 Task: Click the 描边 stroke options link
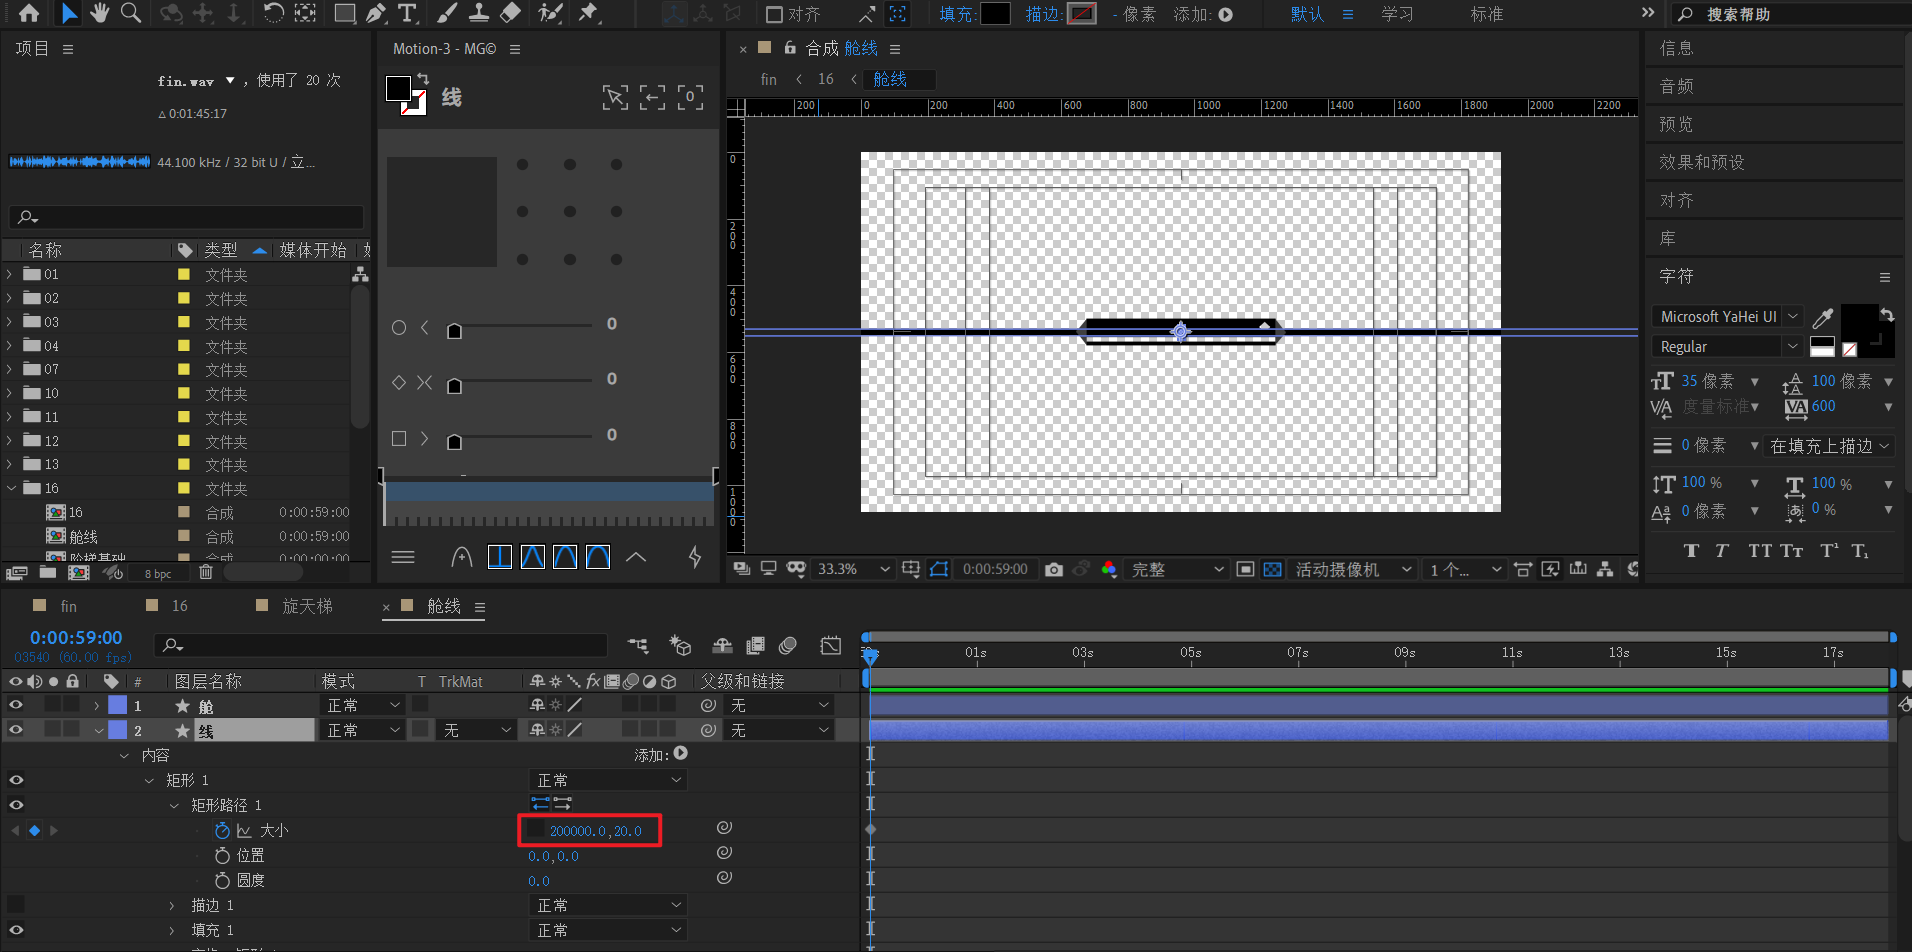click(1043, 14)
